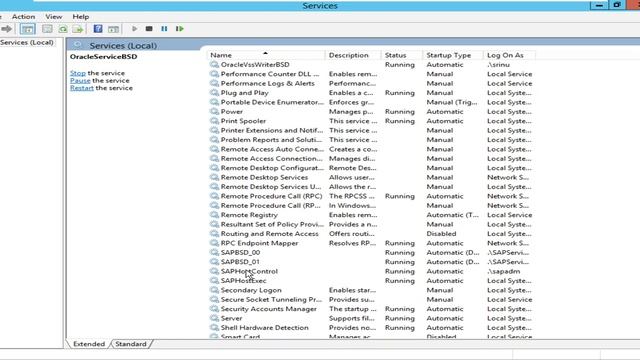Select Portable Device Enumerator service row

371,102
